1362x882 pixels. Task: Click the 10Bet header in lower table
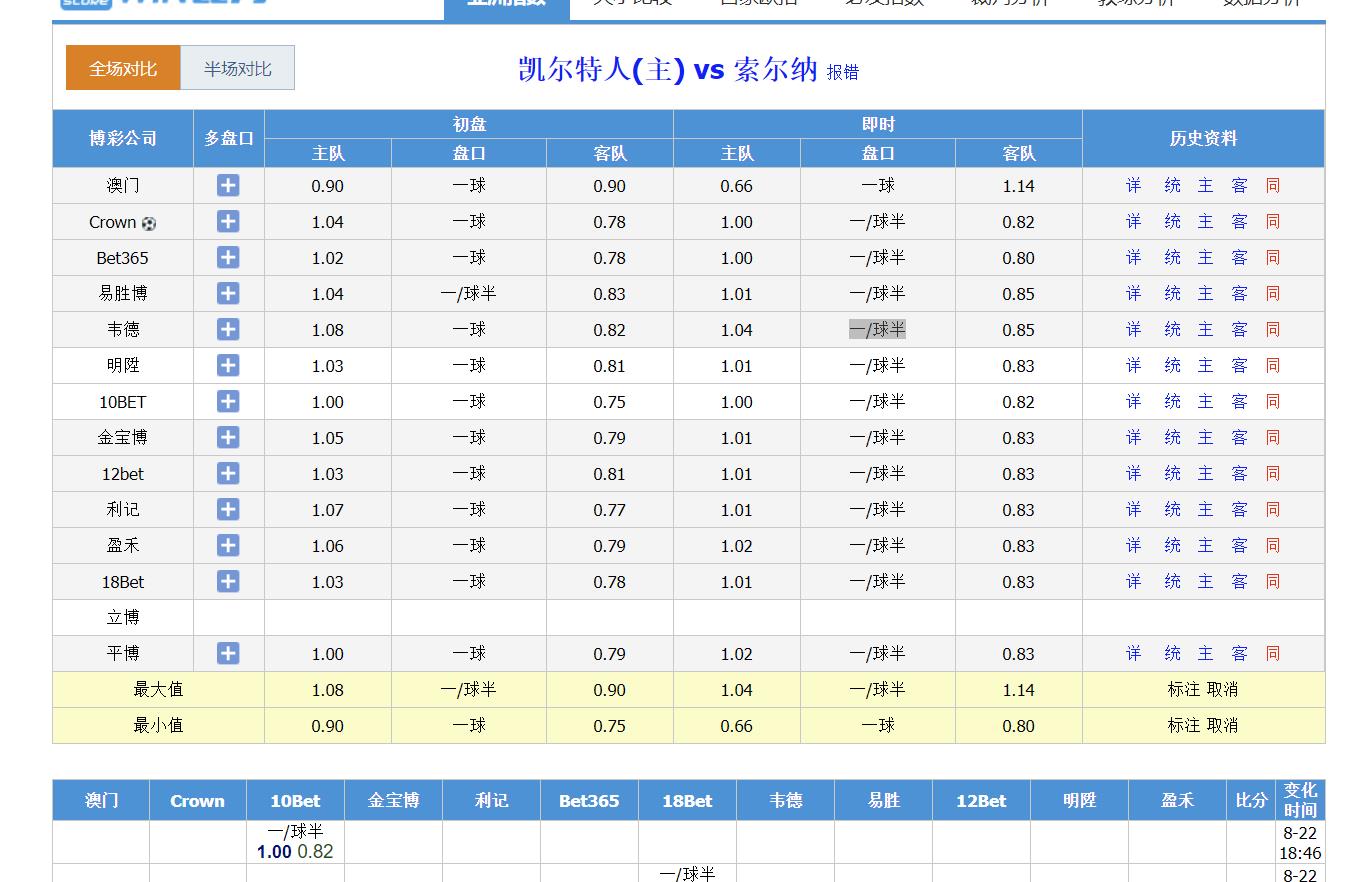click(x=295, y=800)
